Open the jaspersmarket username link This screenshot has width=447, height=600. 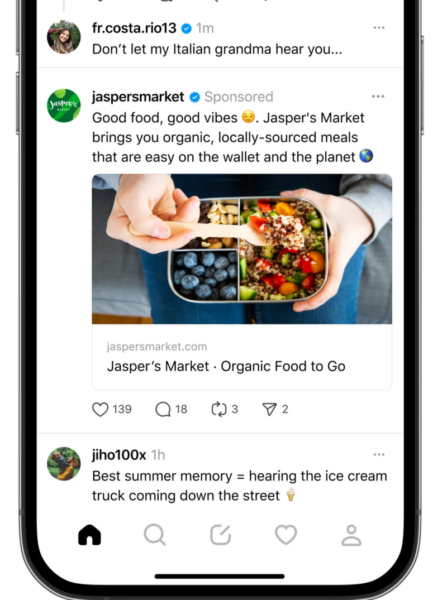click(138, 97)
